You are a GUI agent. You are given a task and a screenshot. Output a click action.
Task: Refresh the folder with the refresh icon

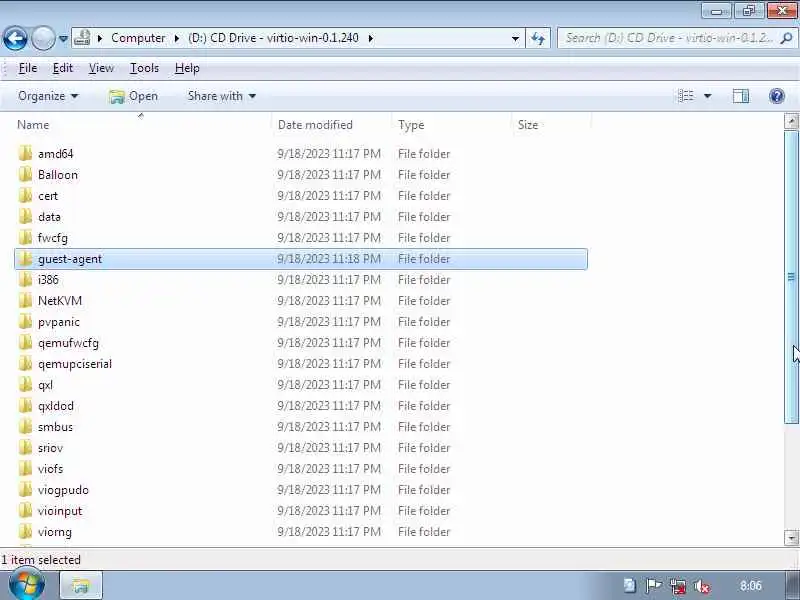pyautogui.click(x=538, y=38)
